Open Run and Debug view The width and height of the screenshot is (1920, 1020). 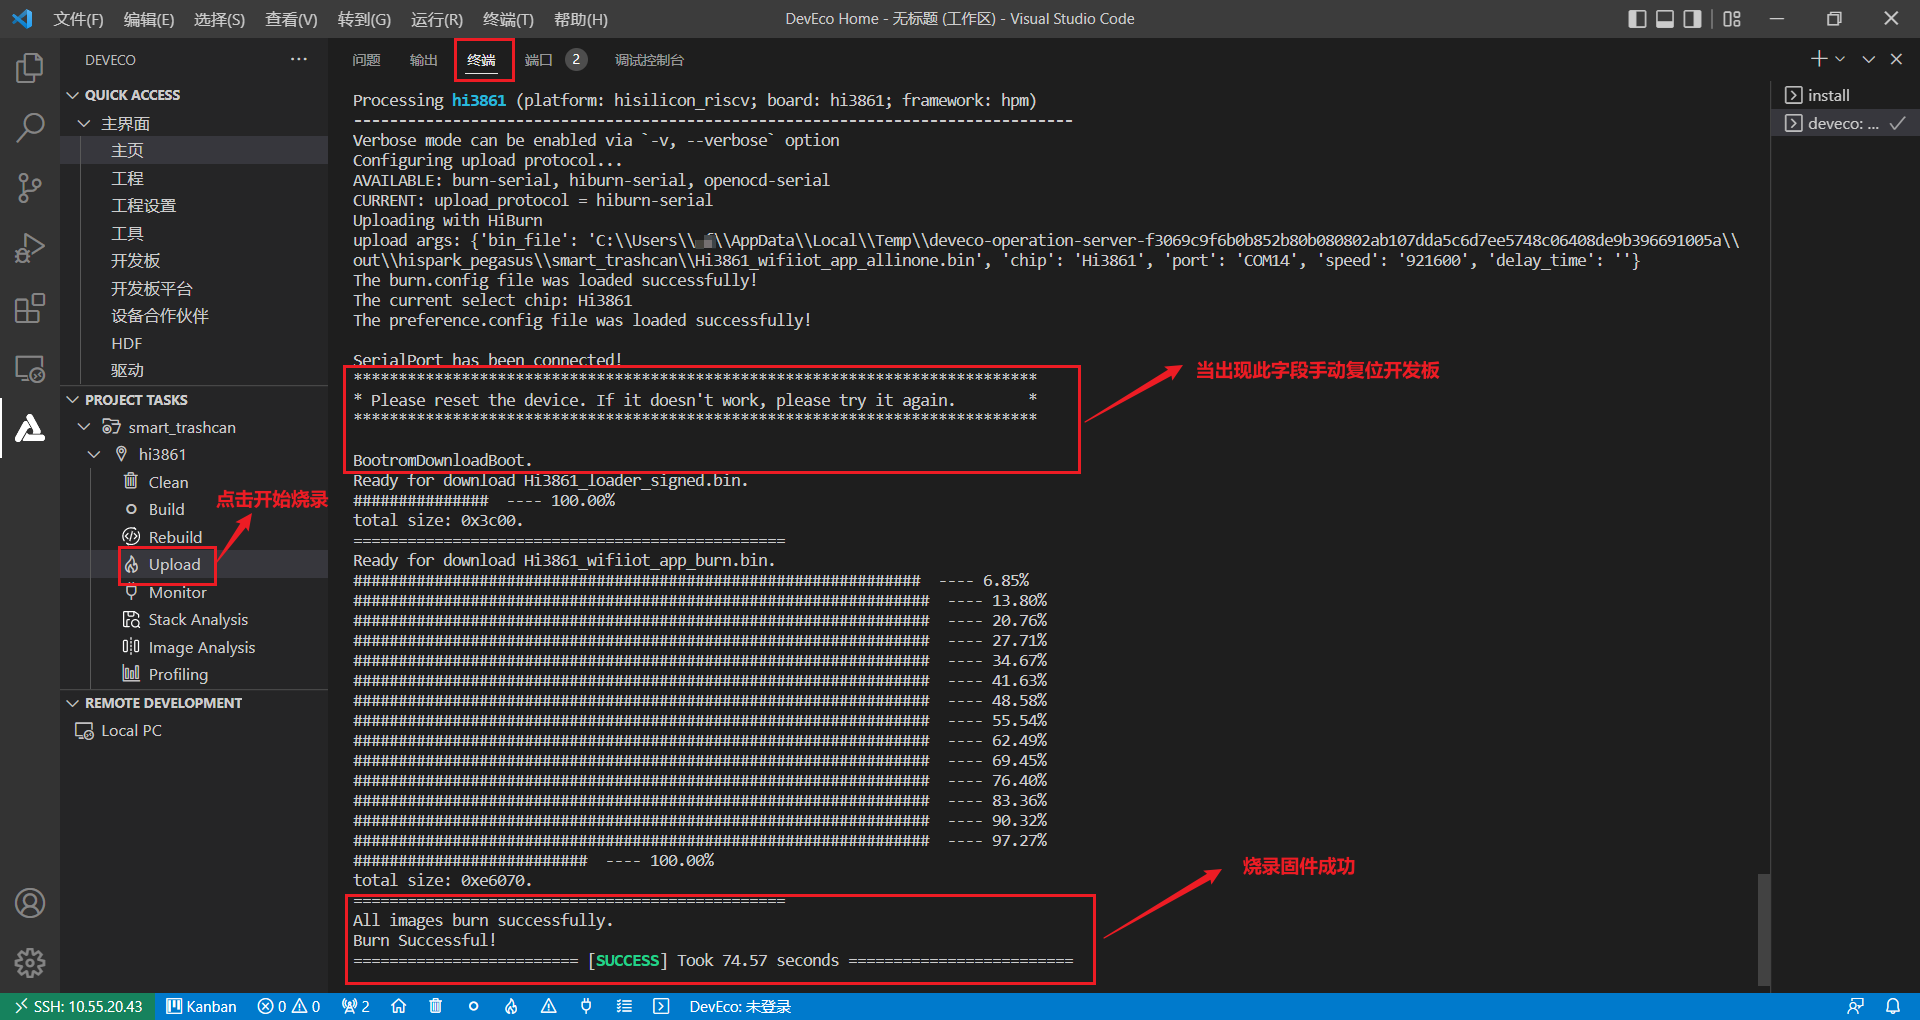30,248
